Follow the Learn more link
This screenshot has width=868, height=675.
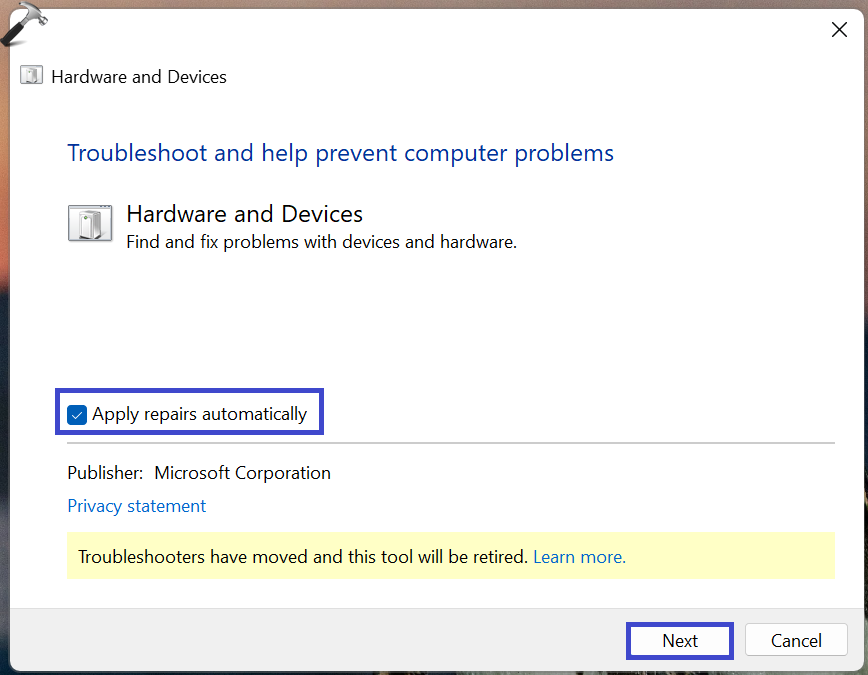pos(579,557)
